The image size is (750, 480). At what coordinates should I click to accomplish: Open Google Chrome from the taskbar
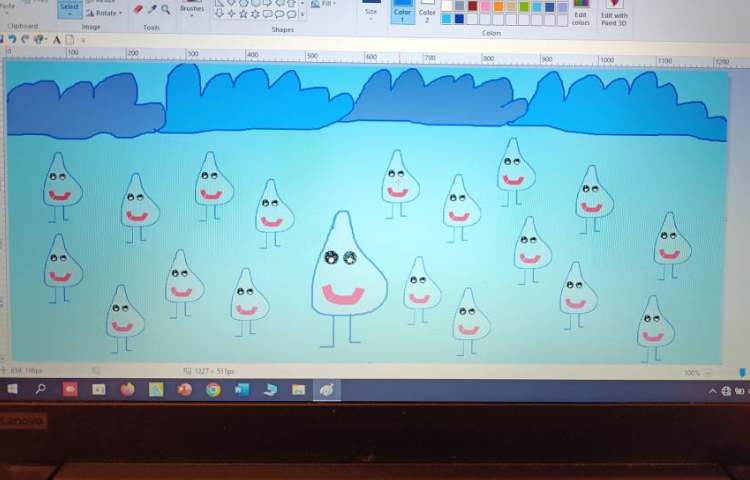coord(213,390)
